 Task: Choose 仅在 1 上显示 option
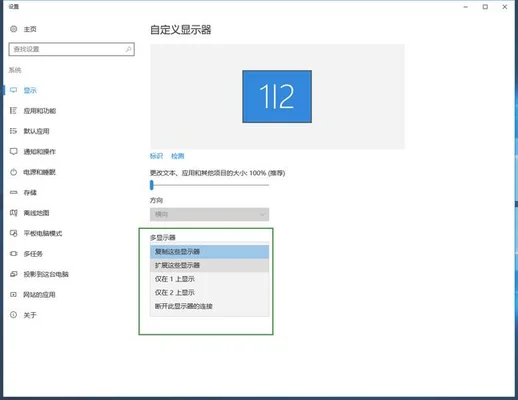tap(209, 279)
